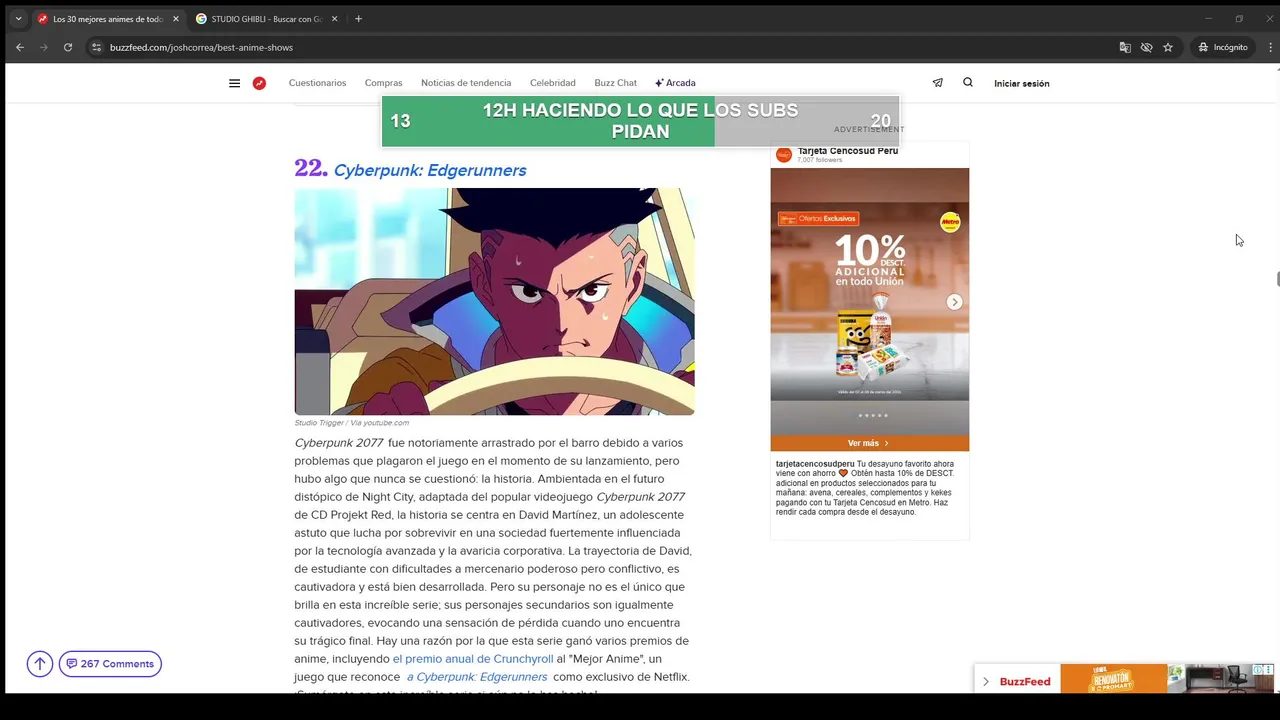Go back to the previous page
1280x720 pixels.
click(20, 47)
